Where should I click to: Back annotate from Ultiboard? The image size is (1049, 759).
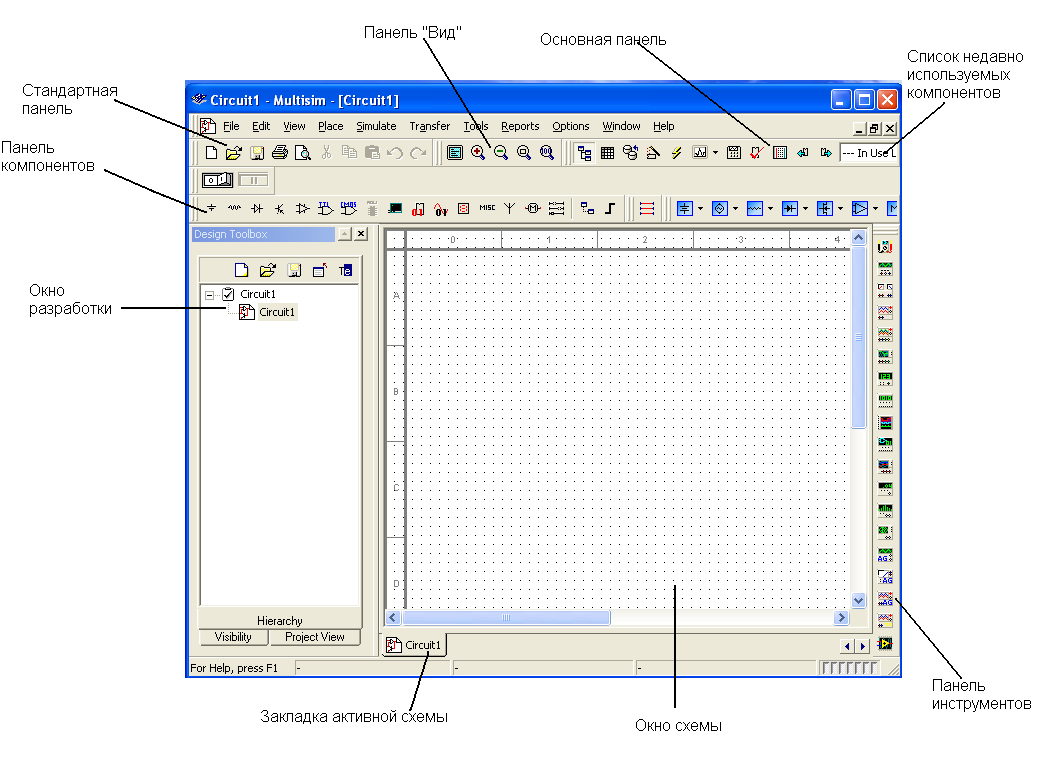tap(803, 152)
